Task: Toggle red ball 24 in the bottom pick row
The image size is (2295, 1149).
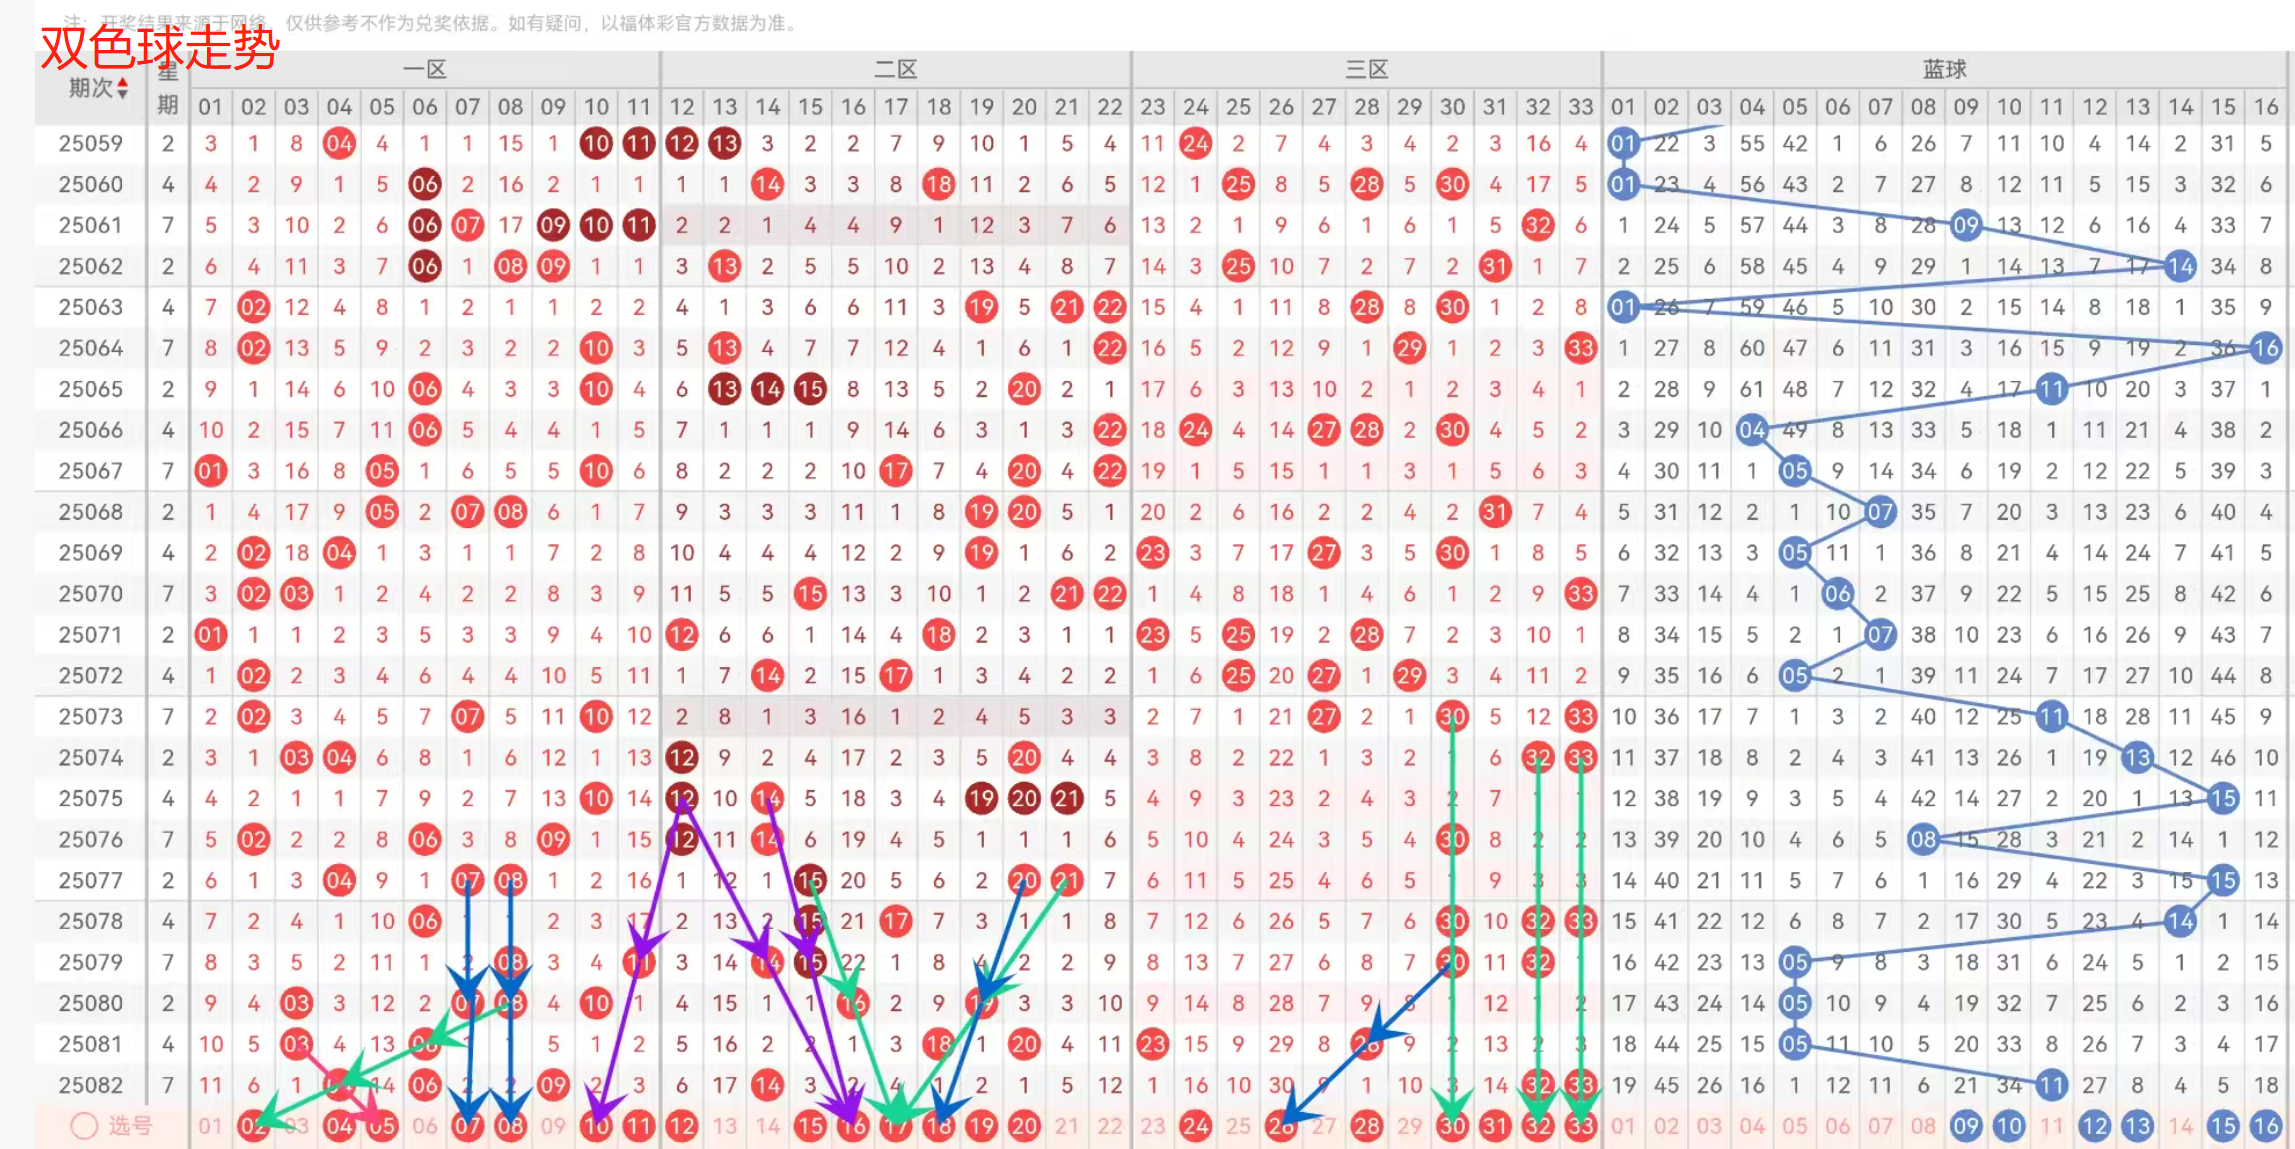Action: click(1195, 1126)
